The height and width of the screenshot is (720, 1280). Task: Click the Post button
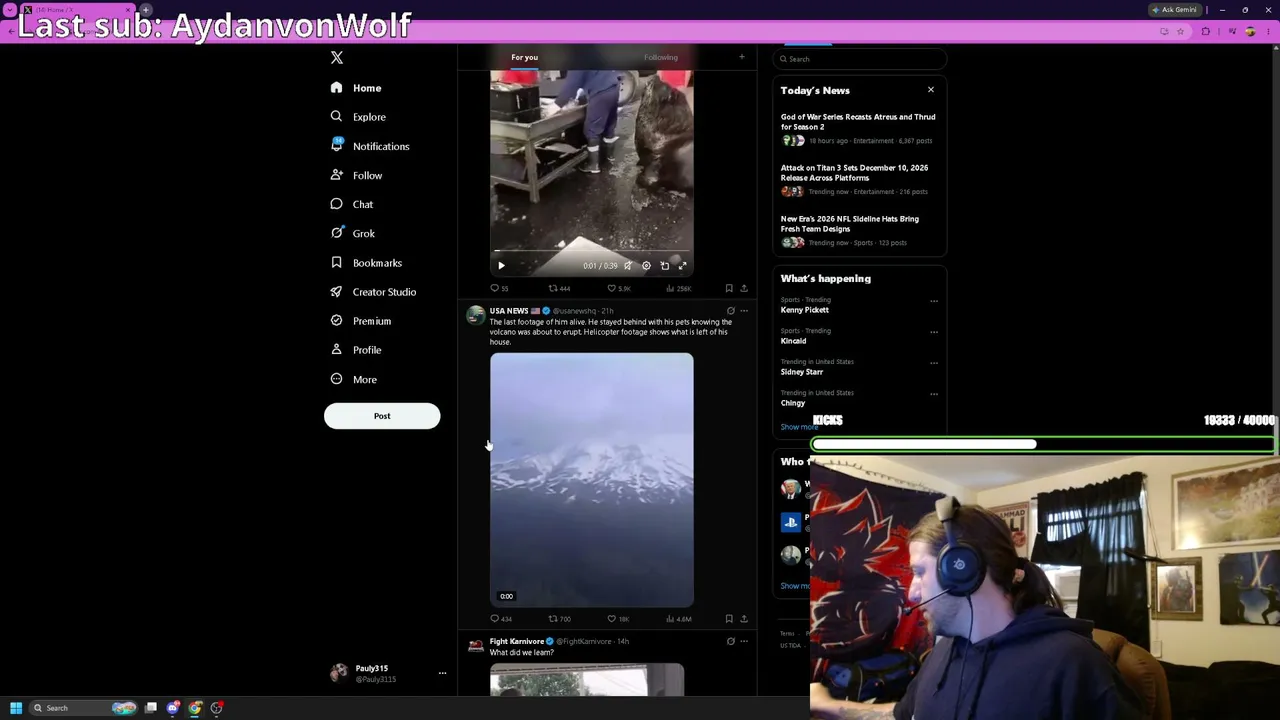tap(382, 416)
